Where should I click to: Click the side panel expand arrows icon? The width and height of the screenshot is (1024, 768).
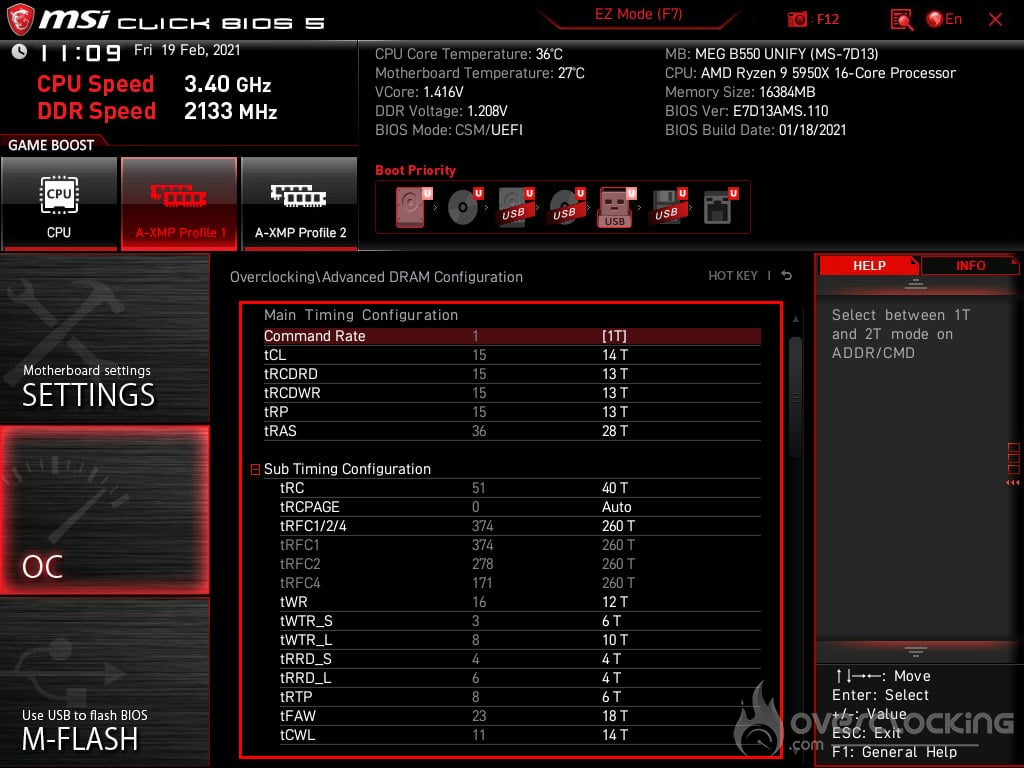coord(1013,483)
